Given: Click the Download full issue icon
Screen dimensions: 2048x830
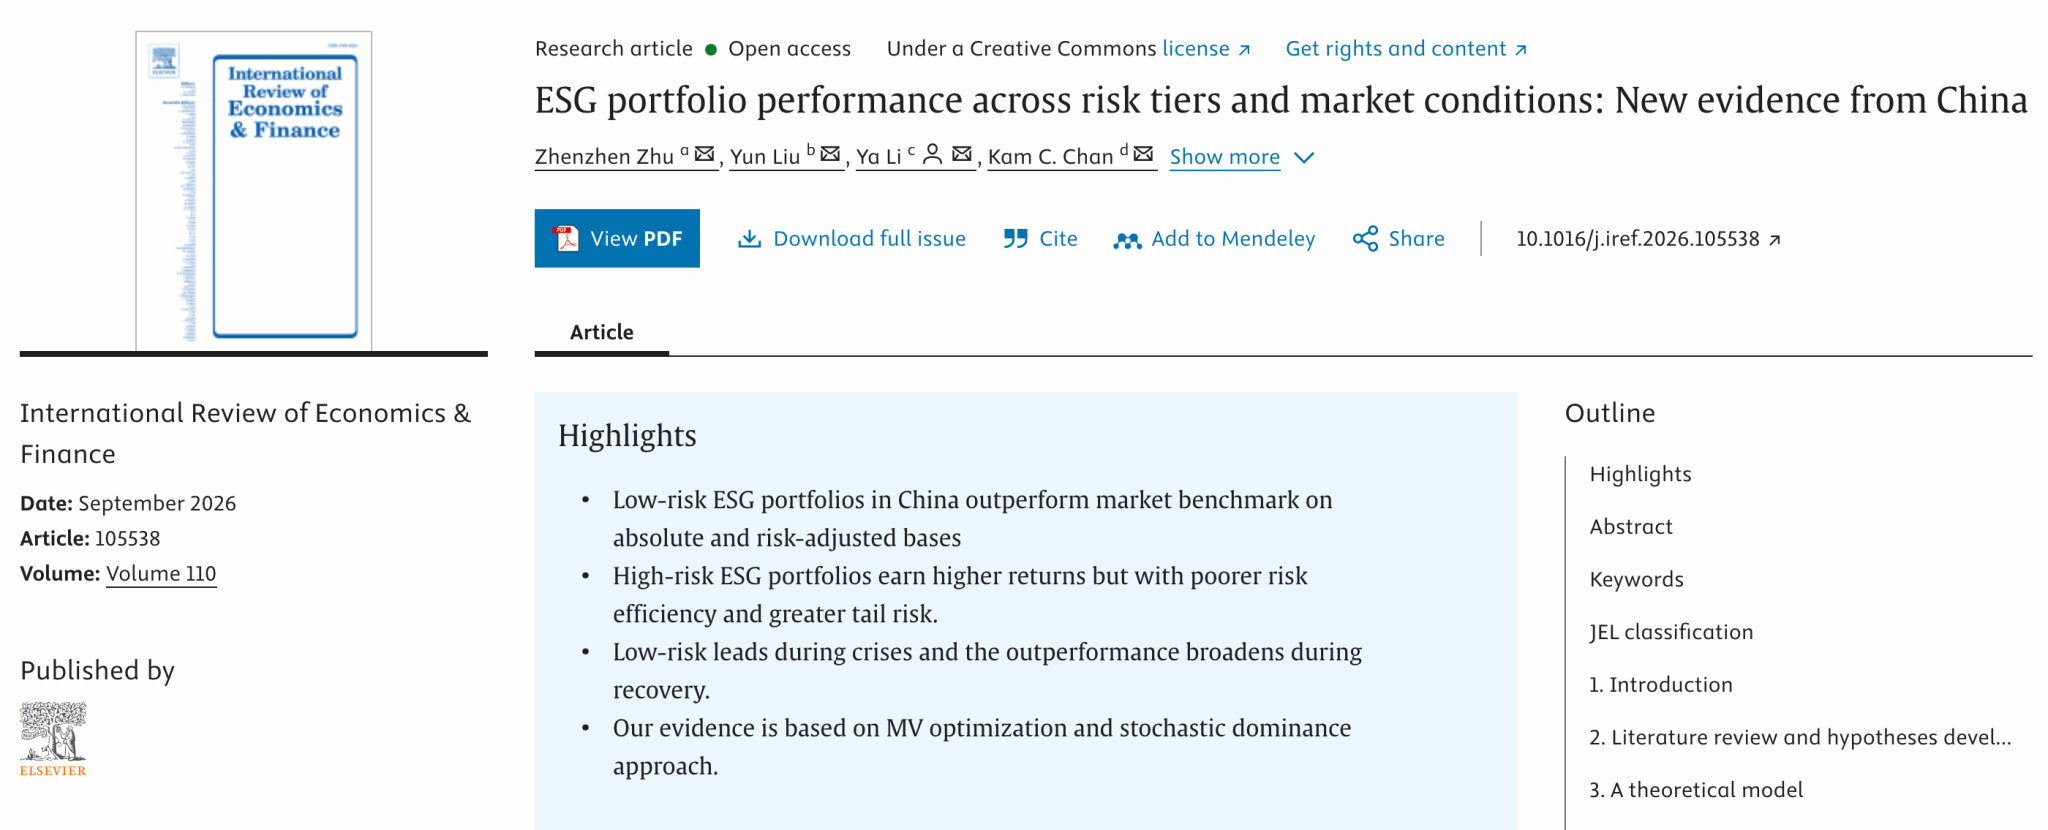Looking at the screenshot, I should [x=749, y=238].
